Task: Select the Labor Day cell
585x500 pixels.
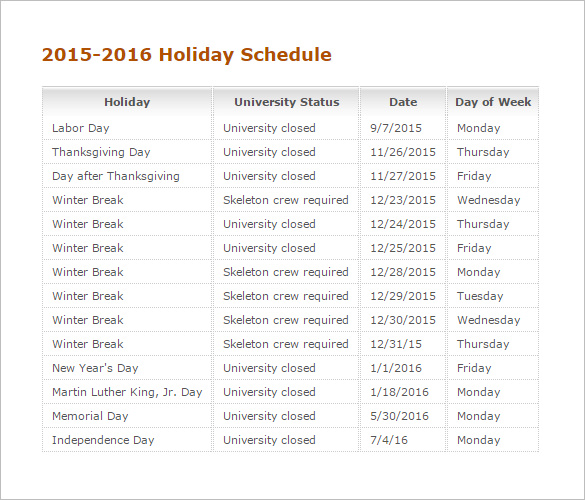Action: [127, 128]
